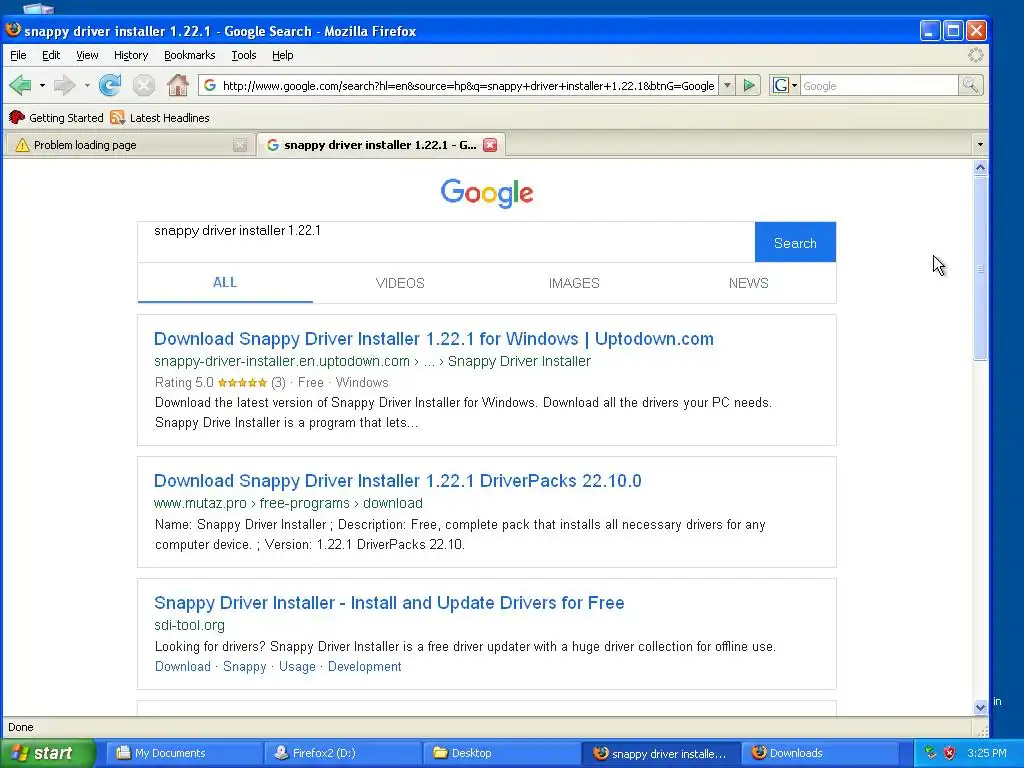Go to the Home page icon

click(x=178, y=85)
